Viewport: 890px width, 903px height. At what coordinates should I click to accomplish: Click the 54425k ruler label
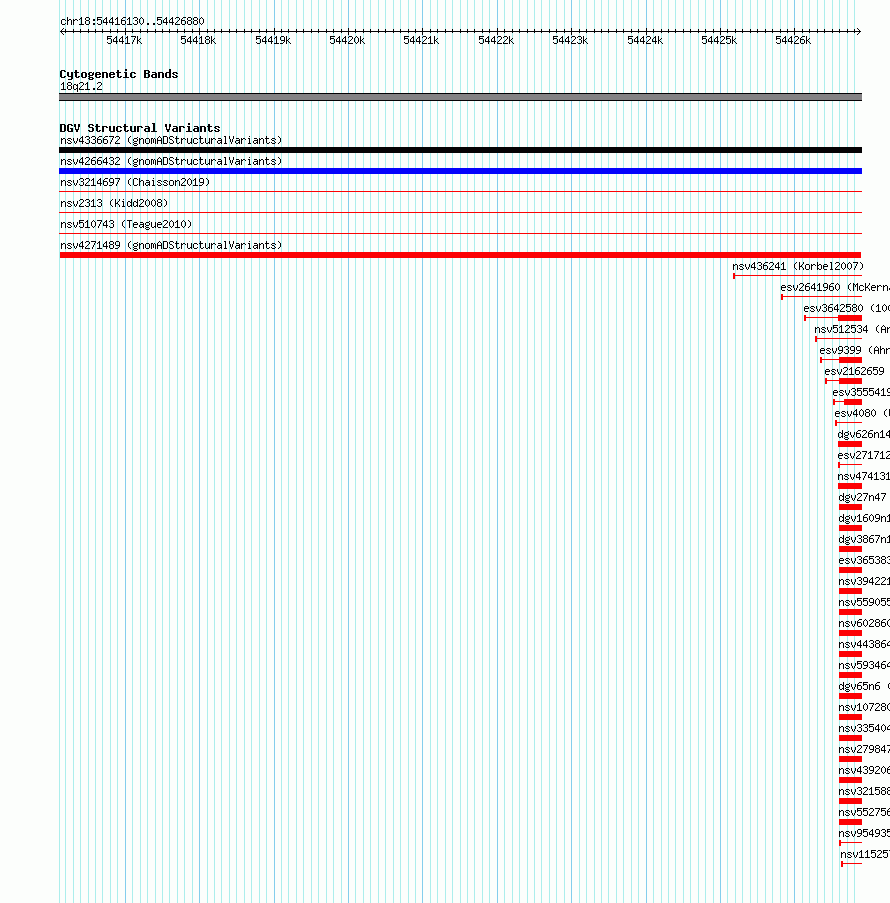719,40
